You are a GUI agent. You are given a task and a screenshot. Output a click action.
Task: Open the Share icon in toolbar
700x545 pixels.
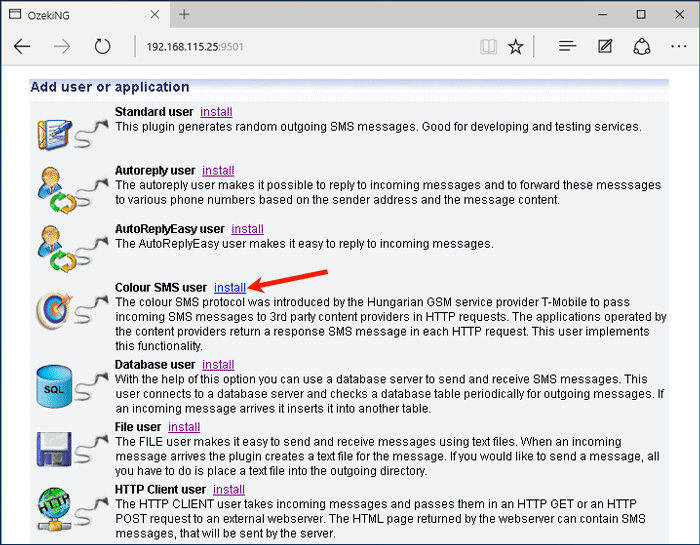pos(642,46)
